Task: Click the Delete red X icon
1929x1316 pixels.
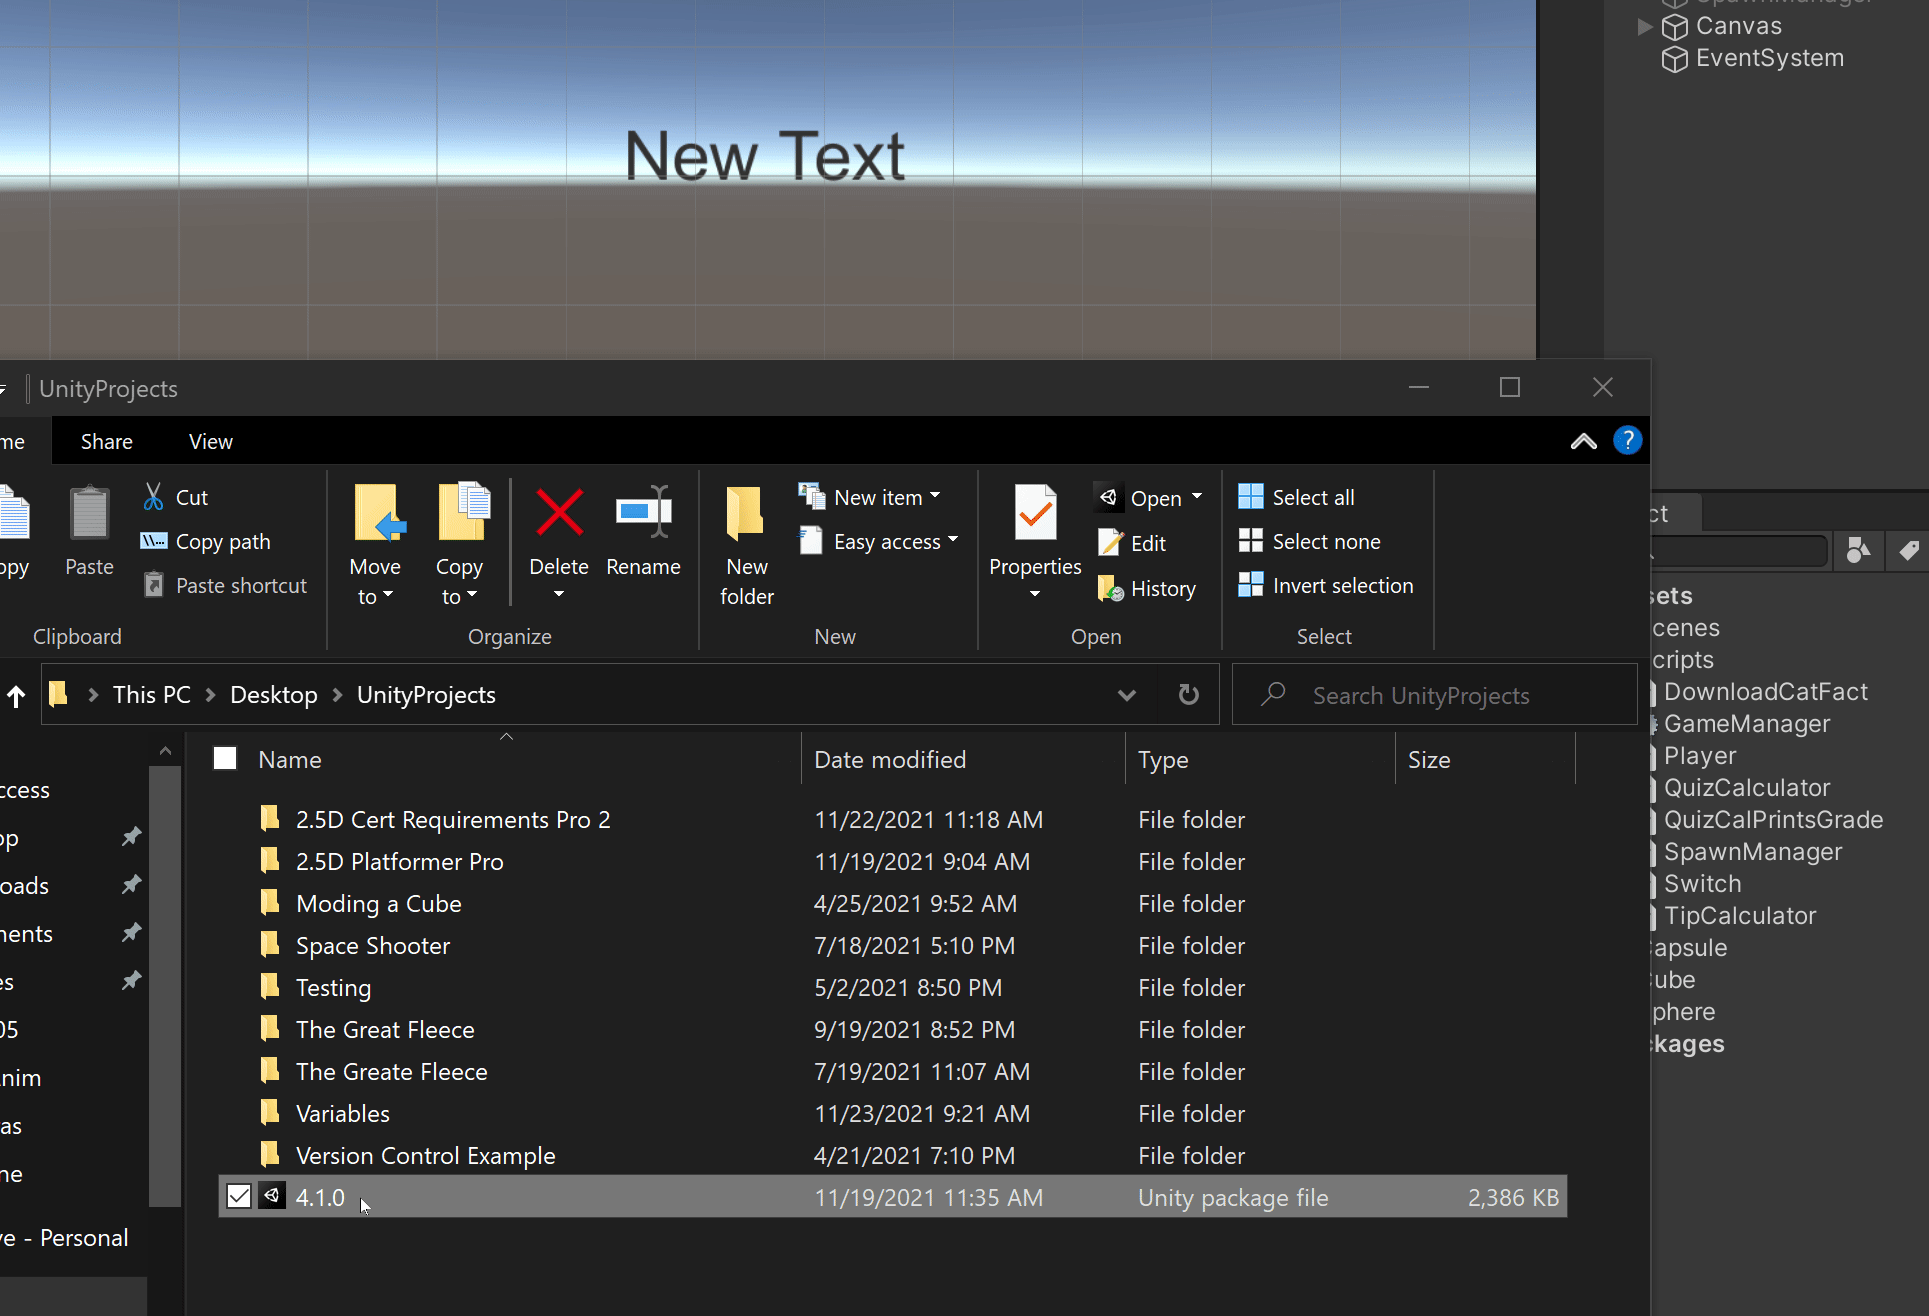Action: pyautogui.click(x=559, y=512)
